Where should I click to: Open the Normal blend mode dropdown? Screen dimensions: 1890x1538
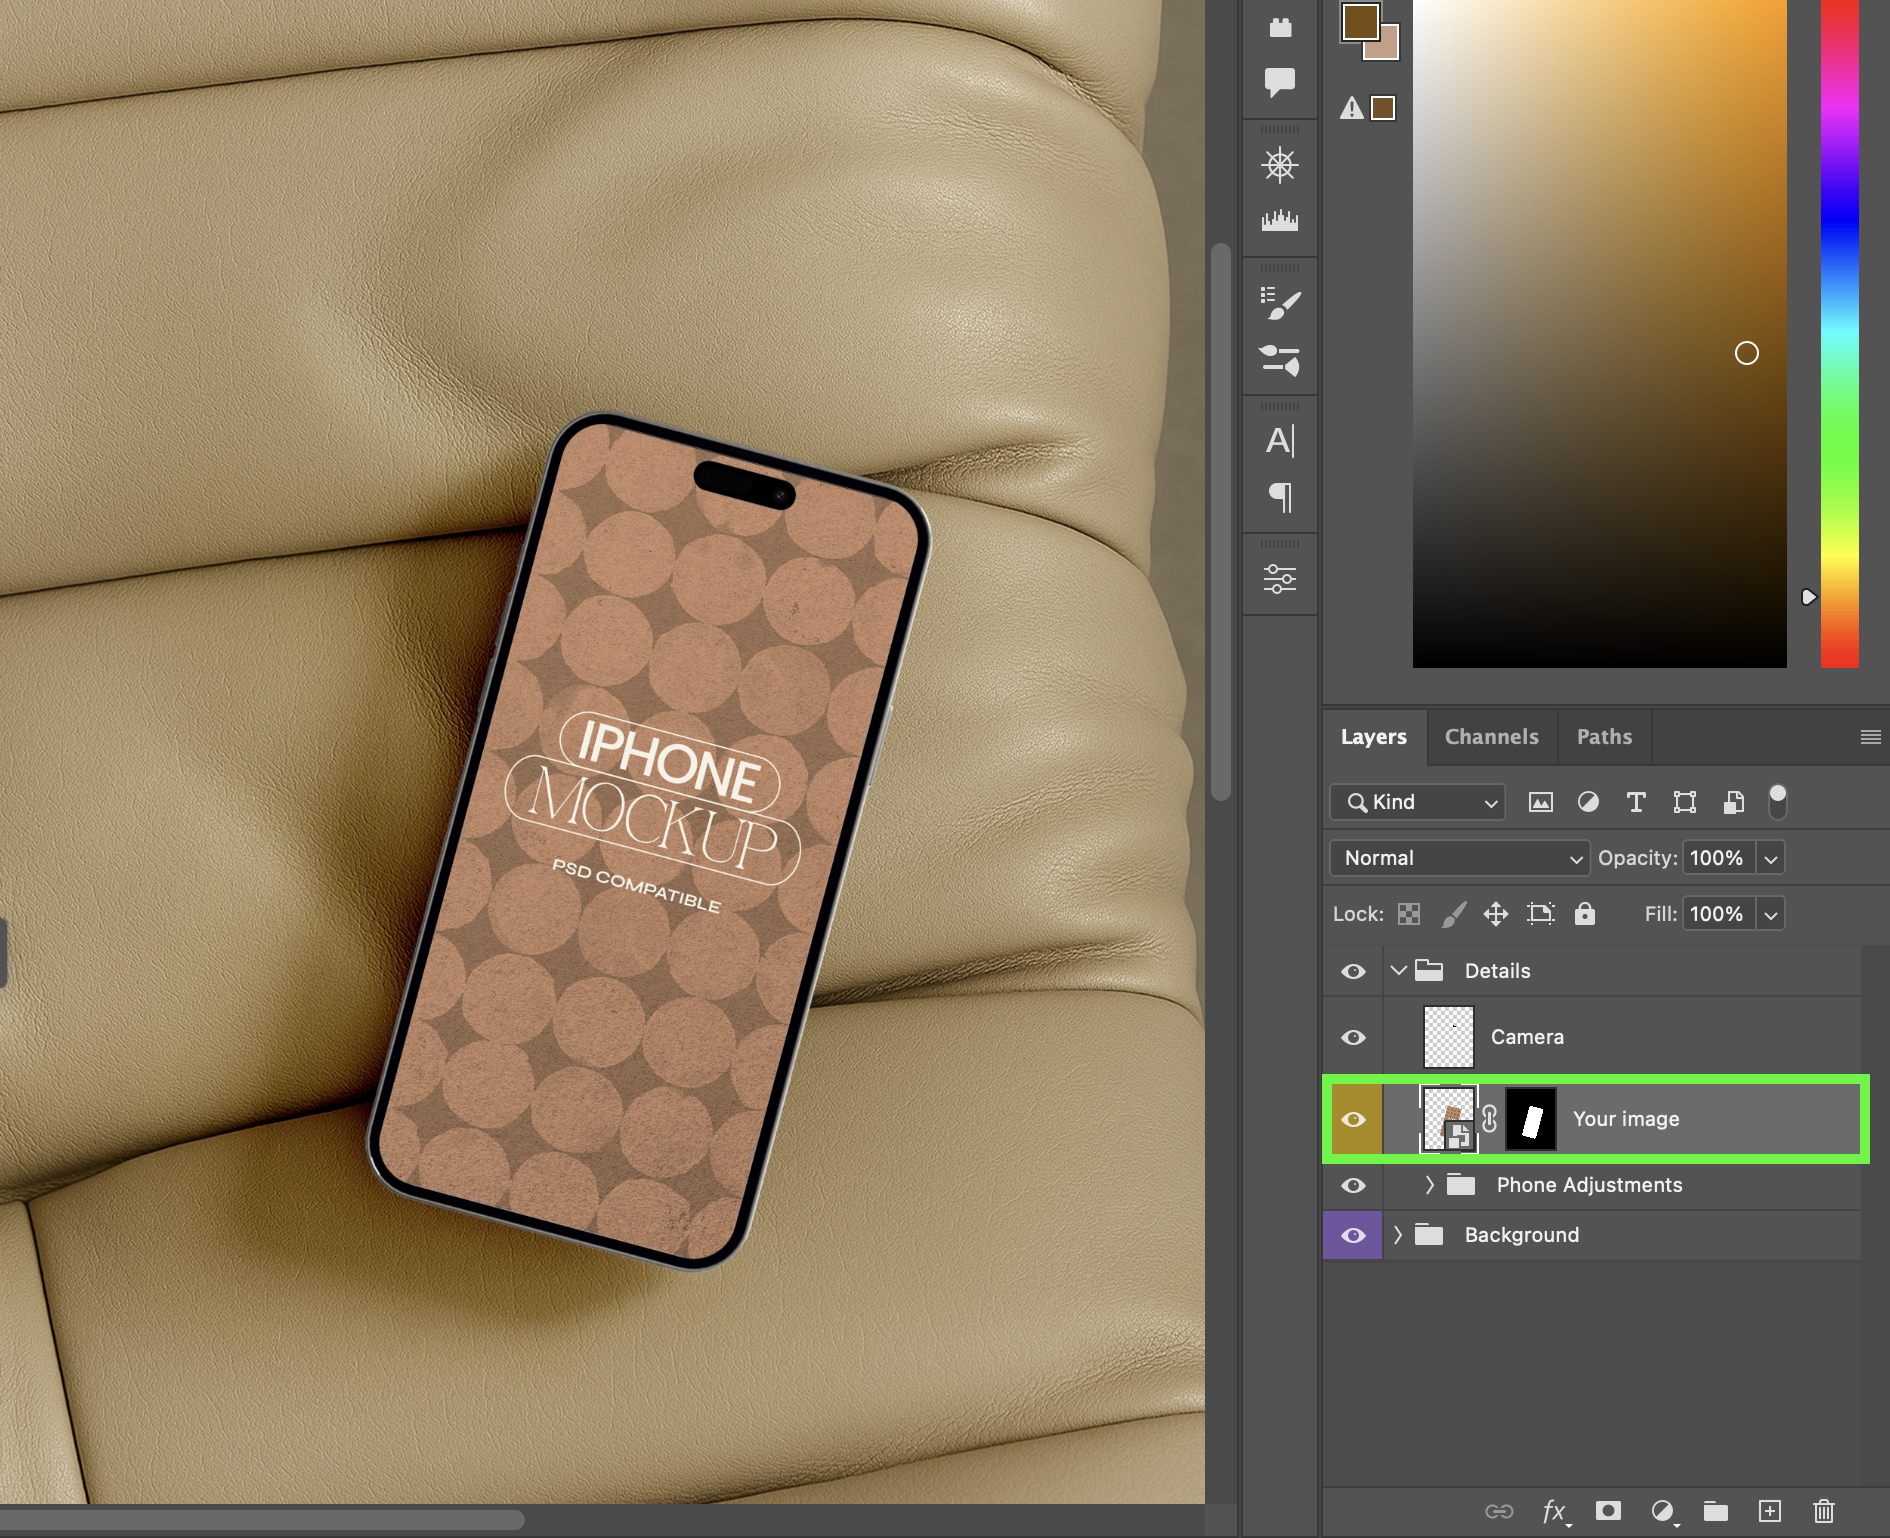(x=1459, y=858)
